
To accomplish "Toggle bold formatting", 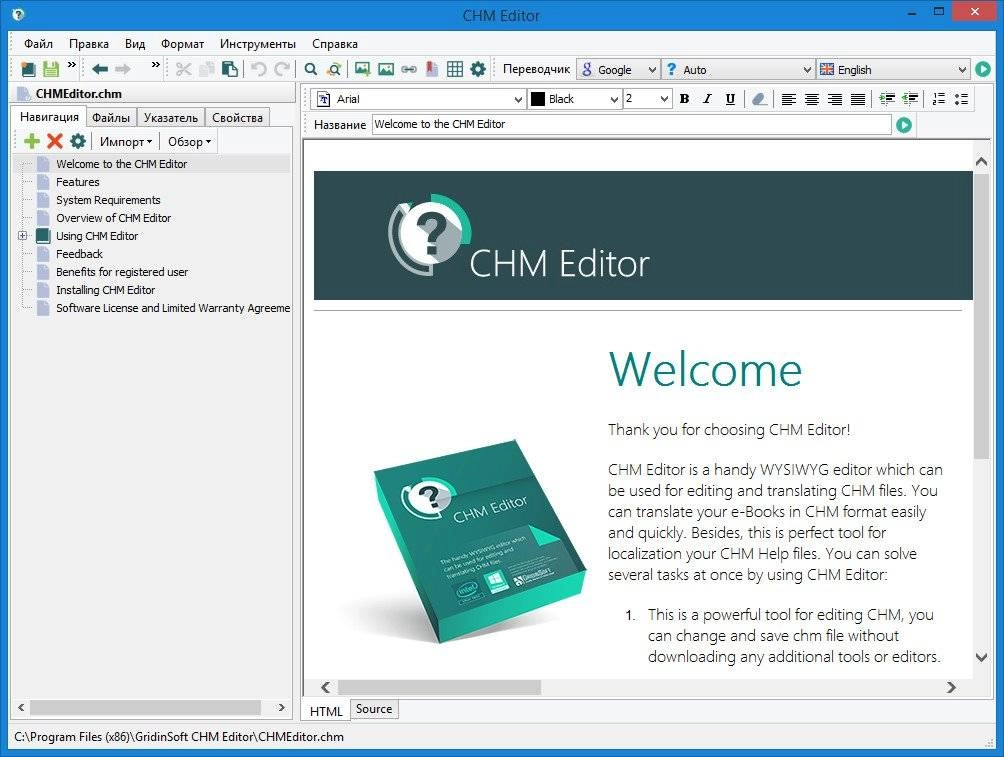I will (x=684, y=99).
